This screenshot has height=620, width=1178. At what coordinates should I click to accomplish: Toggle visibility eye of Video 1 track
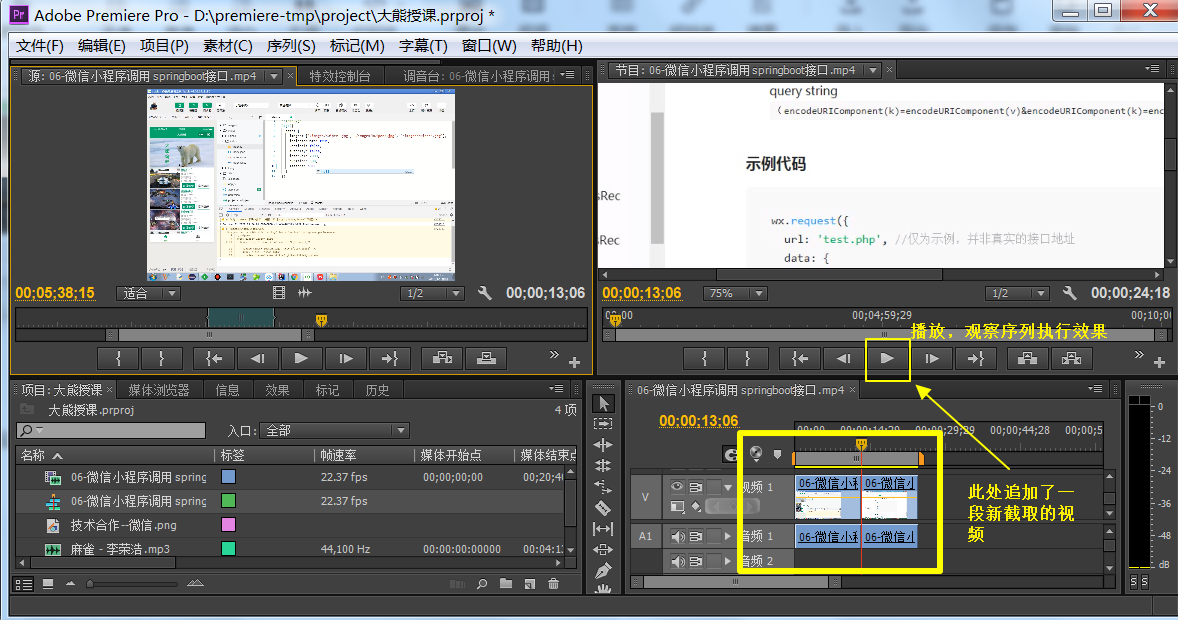pyautogui.click(x=677, y=487)
